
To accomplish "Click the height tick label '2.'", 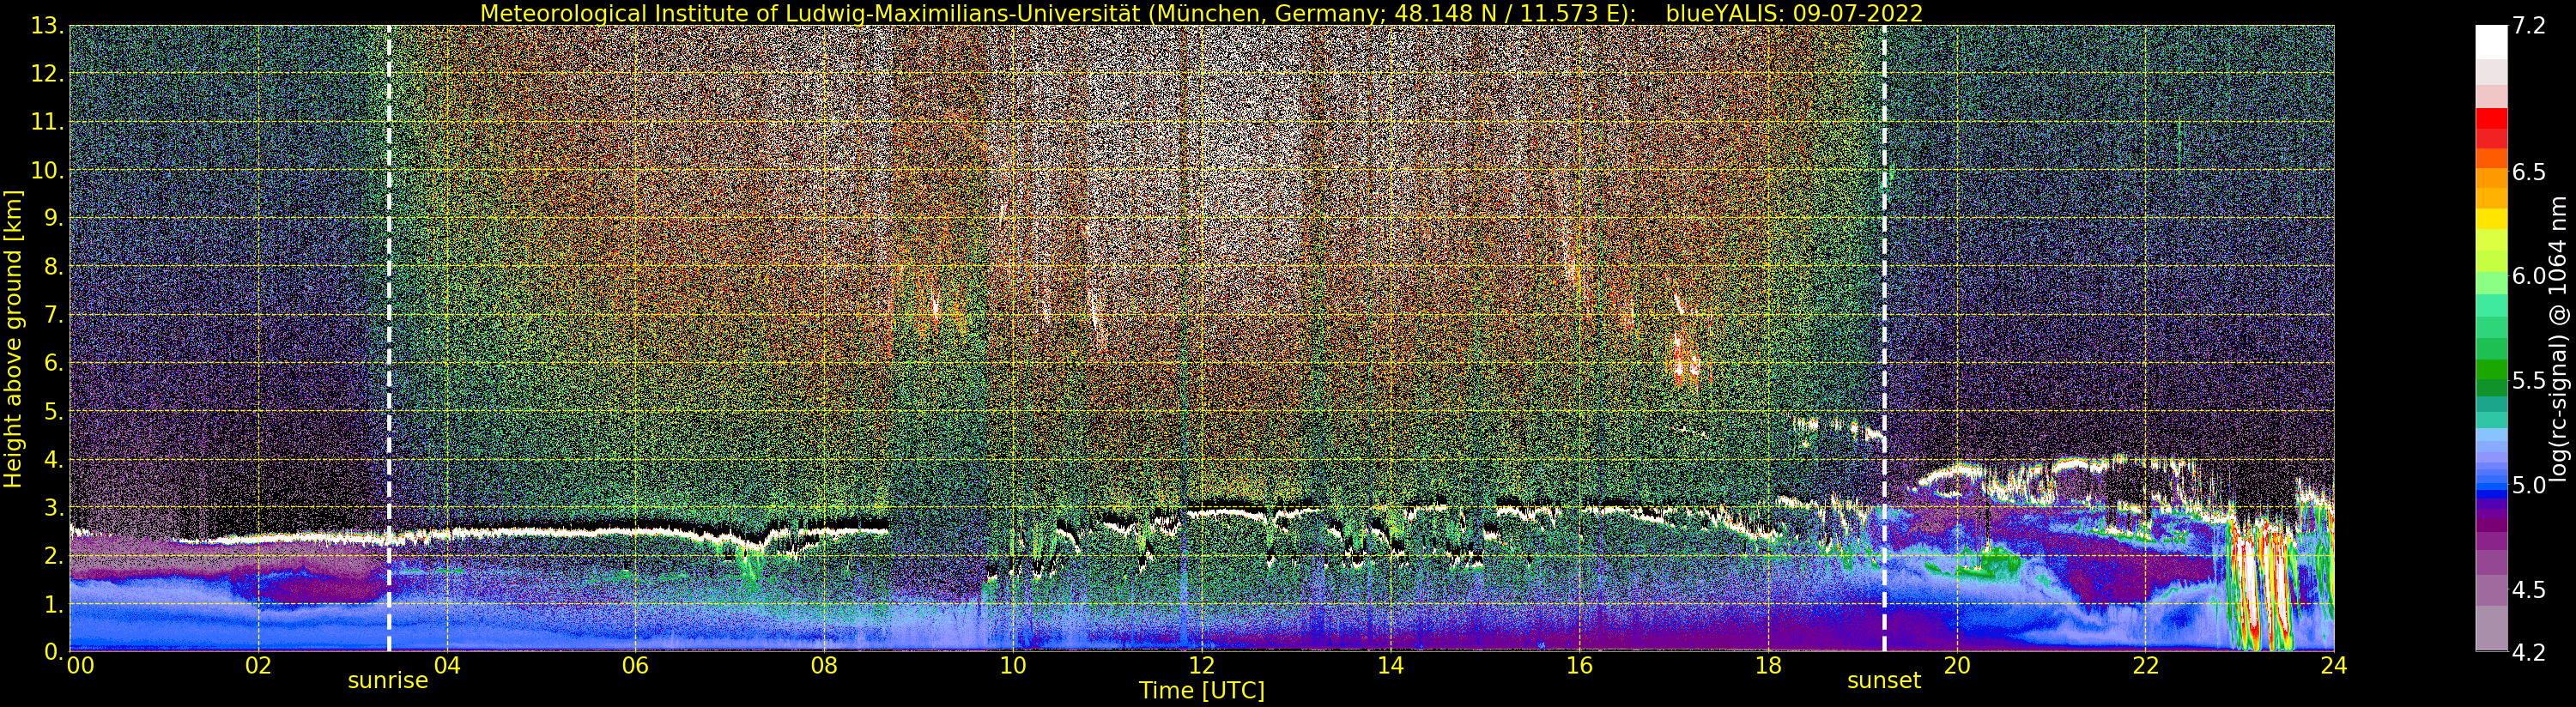I will click(53, 556).
